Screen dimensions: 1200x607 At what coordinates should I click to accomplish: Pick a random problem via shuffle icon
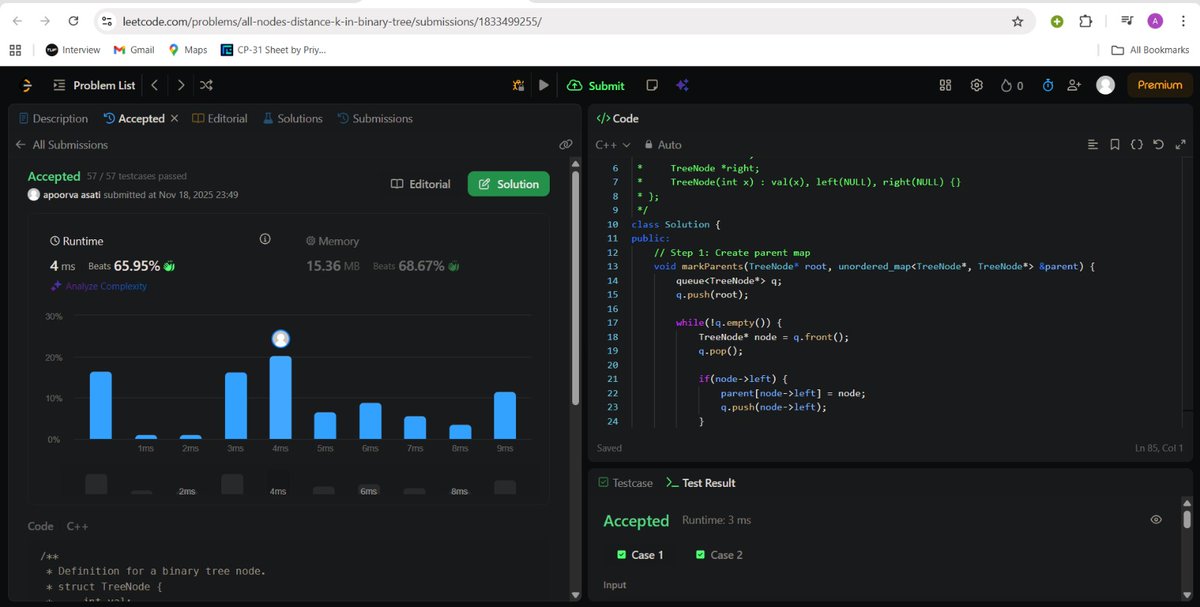coord(205,85)
